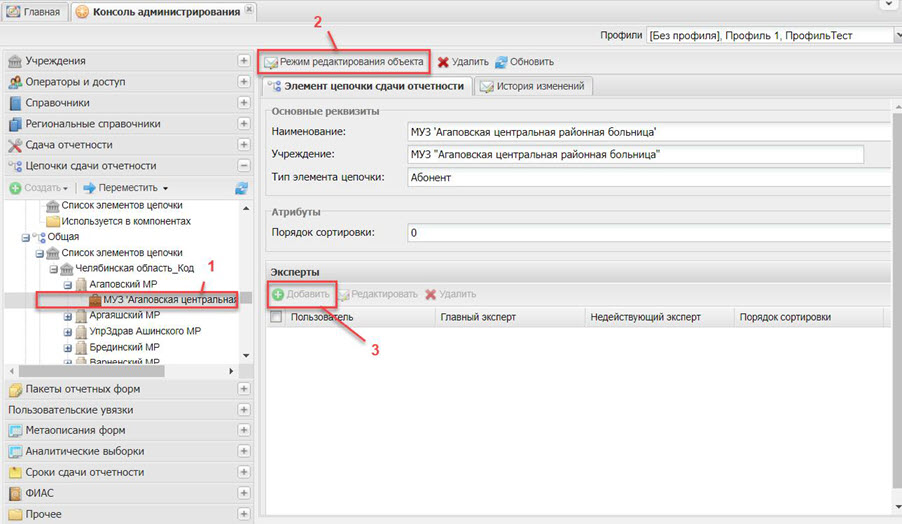Click the Учреждения section icon

[15, 61]
